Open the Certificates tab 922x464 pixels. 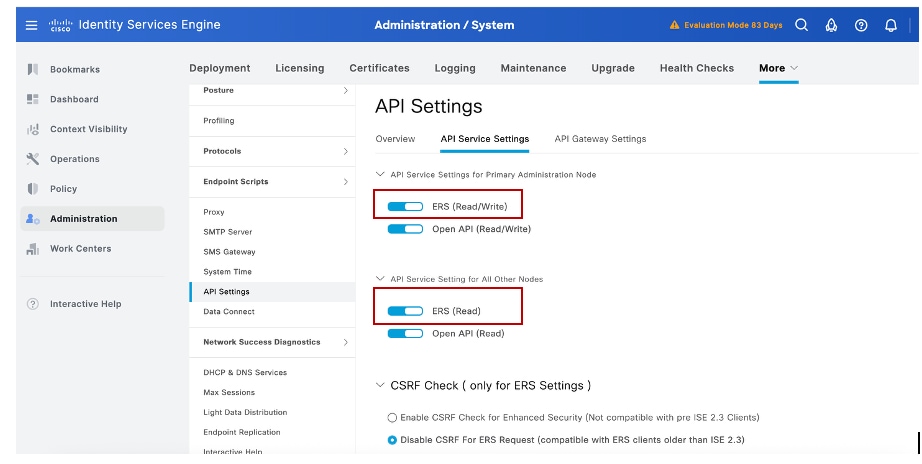[x=379, y=68]
